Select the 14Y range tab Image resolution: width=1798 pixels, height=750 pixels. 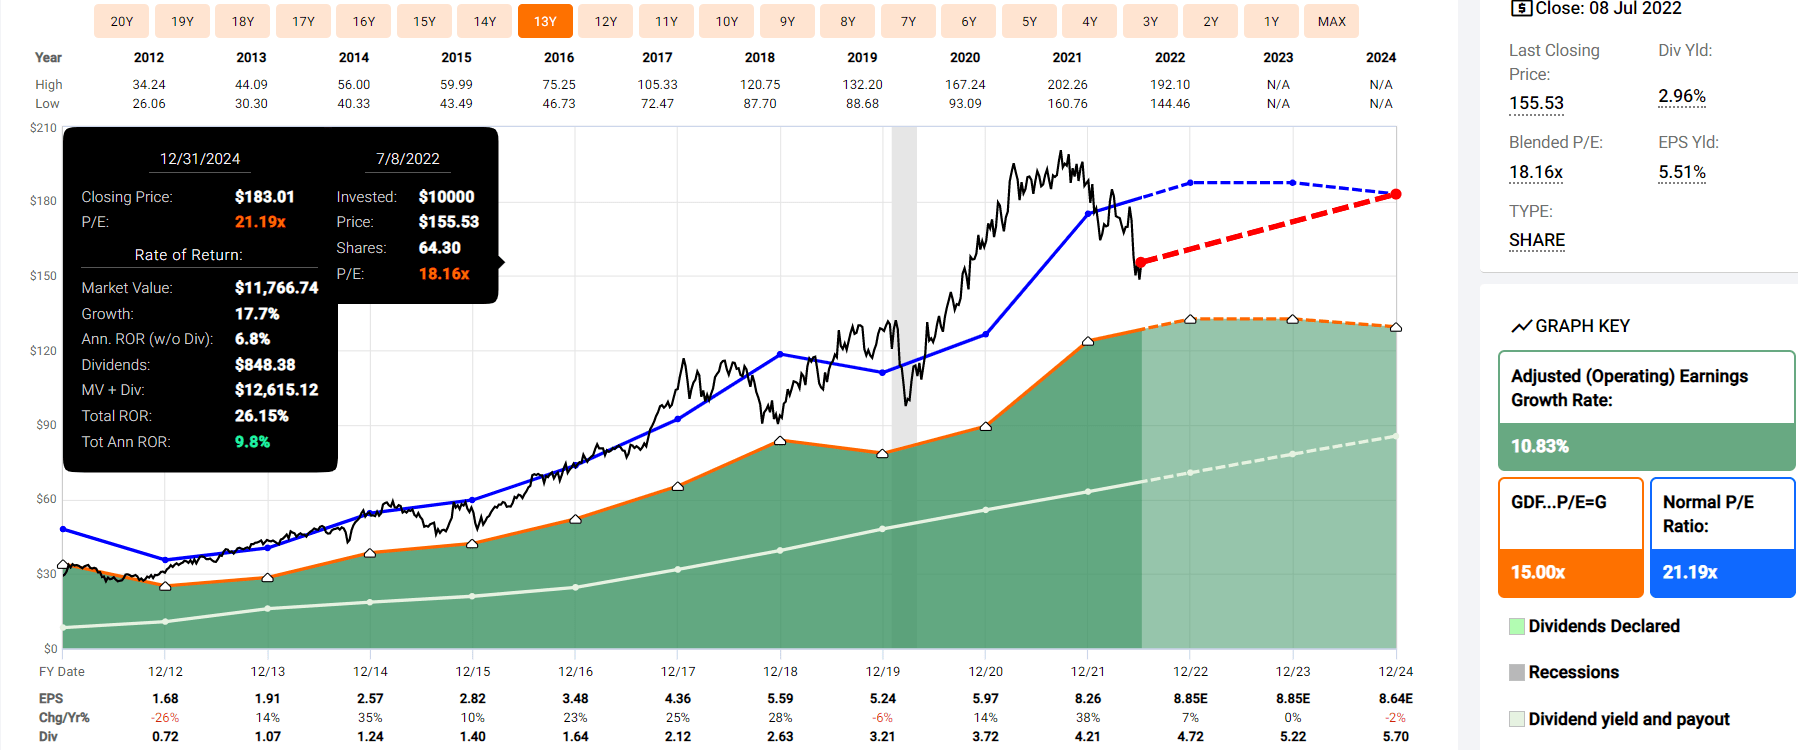[485, 21]
